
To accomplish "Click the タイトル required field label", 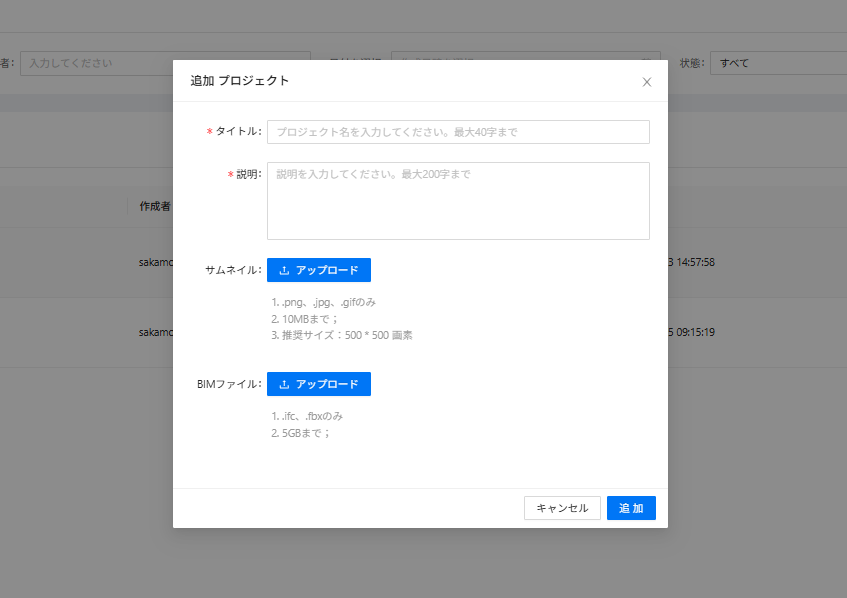I will 238,132.
